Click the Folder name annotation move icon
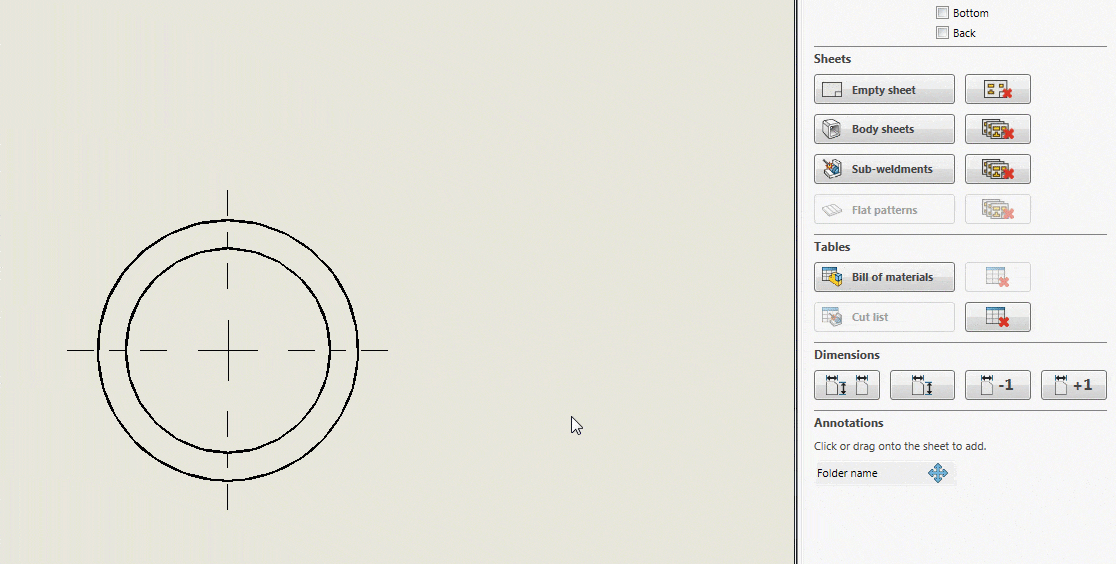This screenshot has height=564, width=1116. [x=938, y=473]
